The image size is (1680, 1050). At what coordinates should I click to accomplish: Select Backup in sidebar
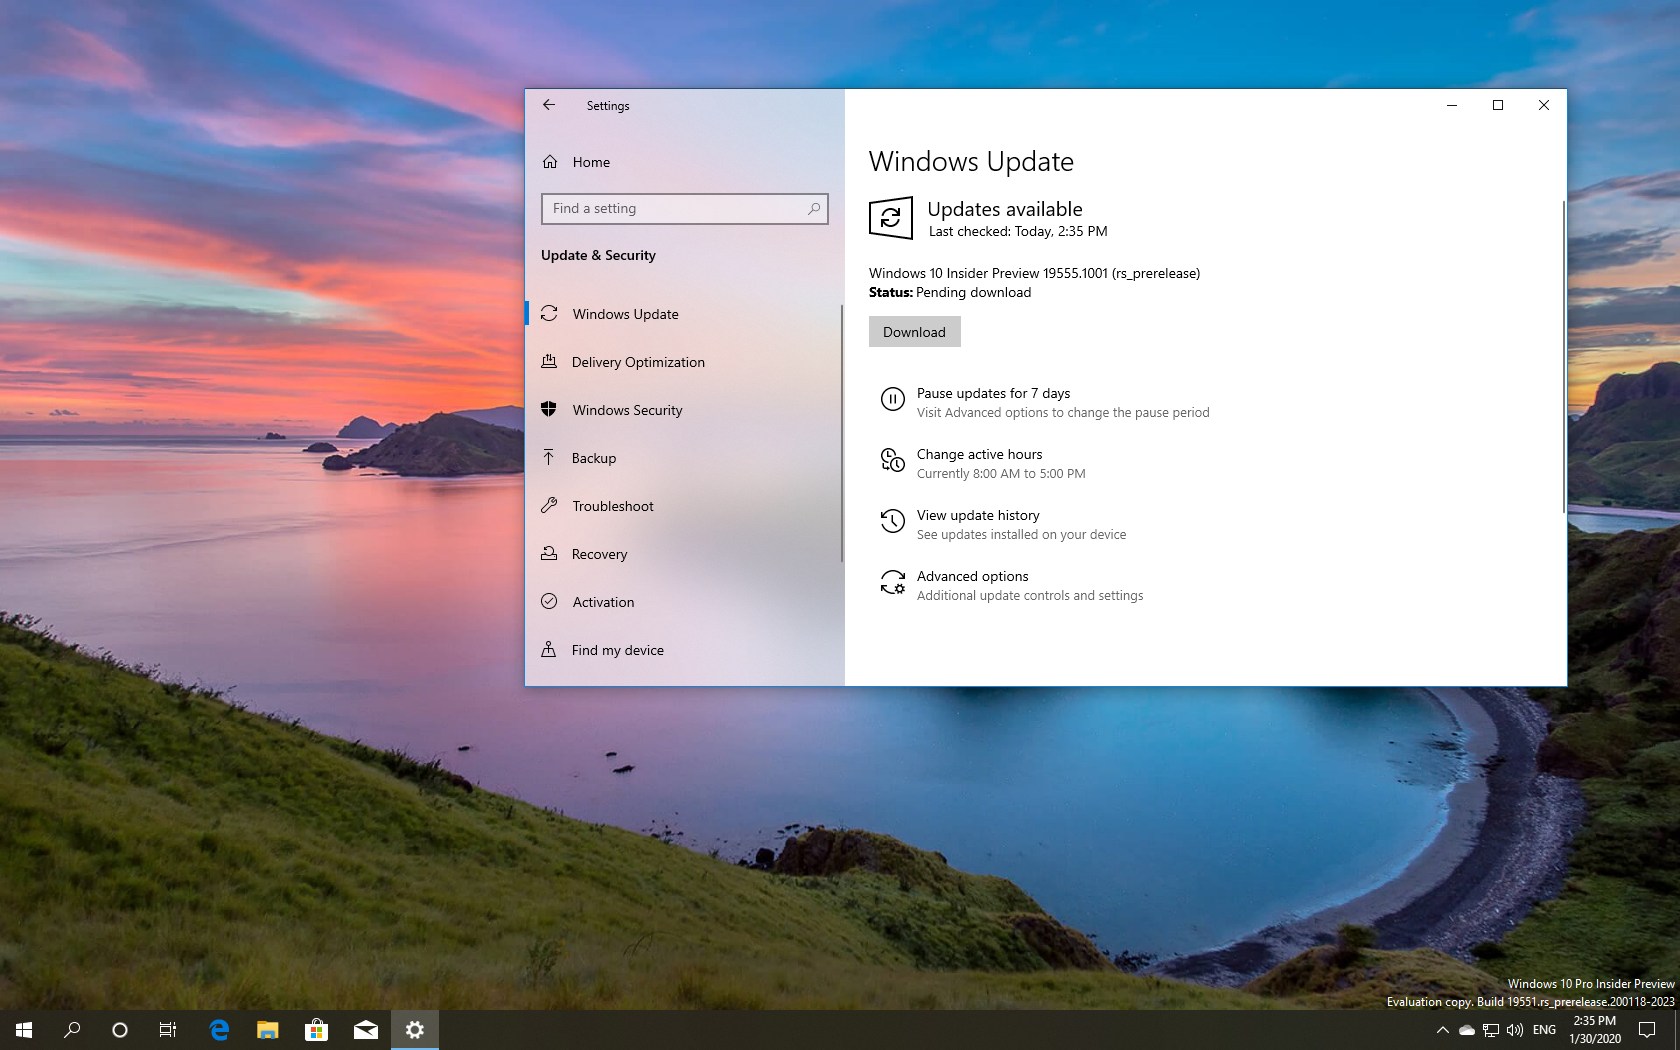tap(684, 458)
